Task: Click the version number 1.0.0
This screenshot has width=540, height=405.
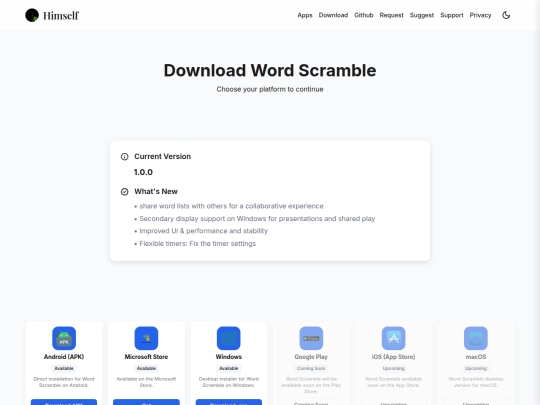Action: click(x=143, y=172)
